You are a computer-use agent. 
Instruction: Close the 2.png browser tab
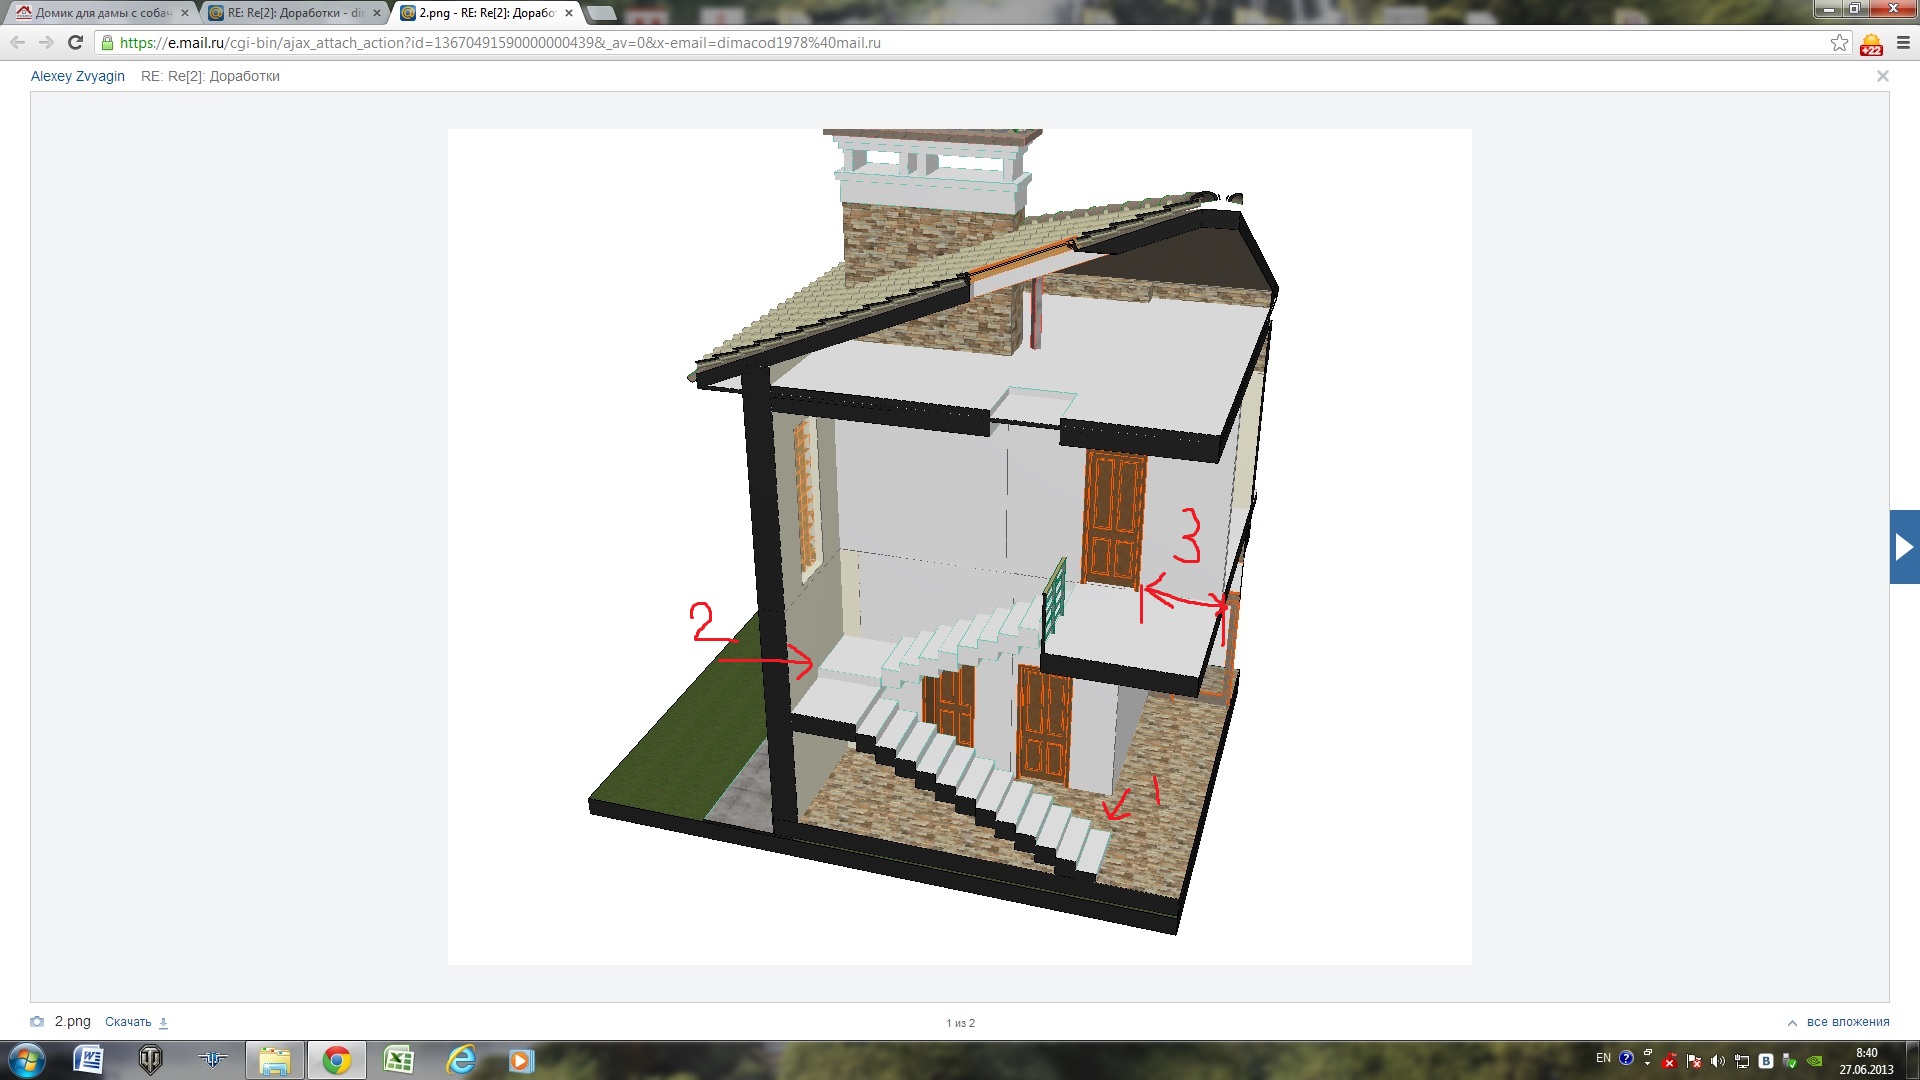click(x=569, y=13)
